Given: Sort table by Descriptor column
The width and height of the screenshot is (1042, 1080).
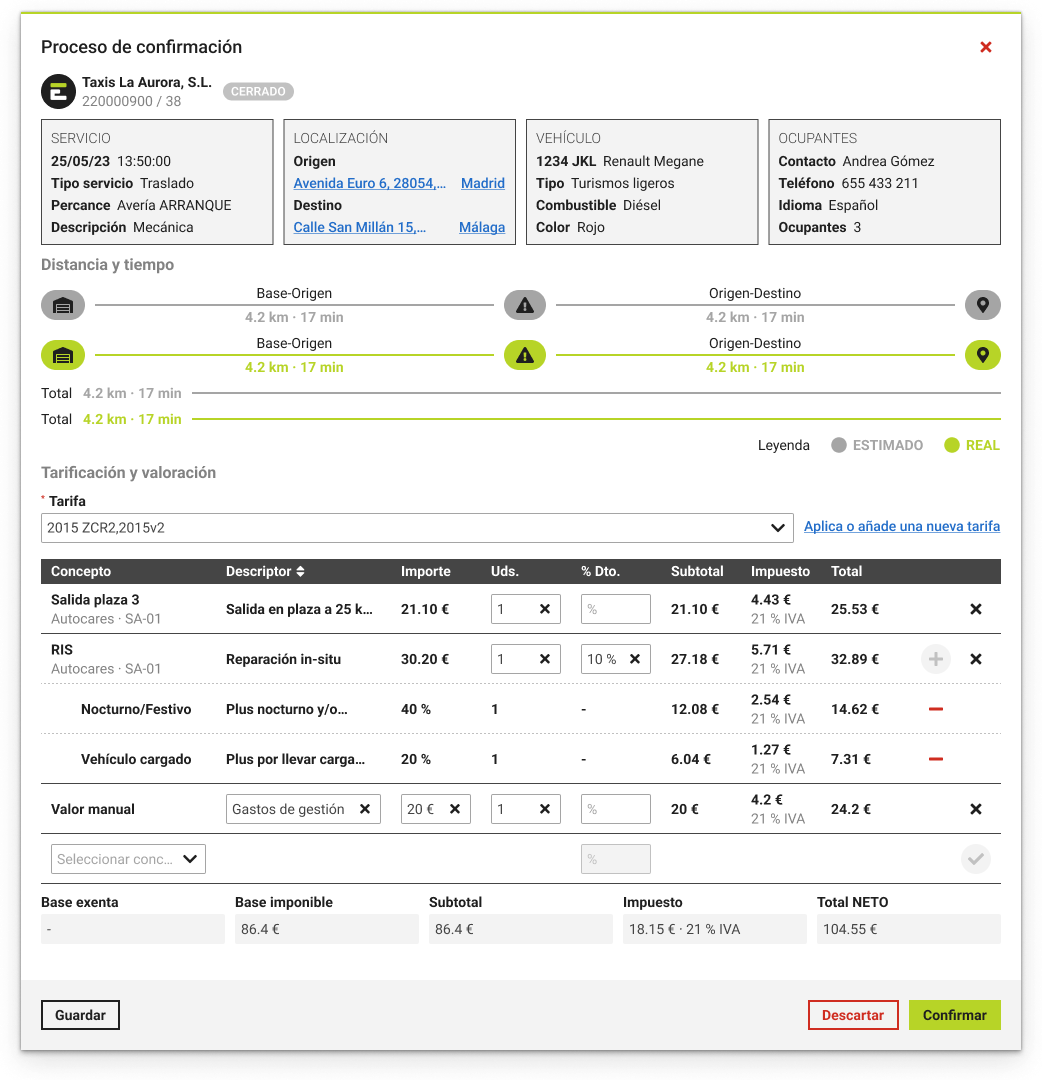Looking at the screenshot, I should click(x=265, y=571).
